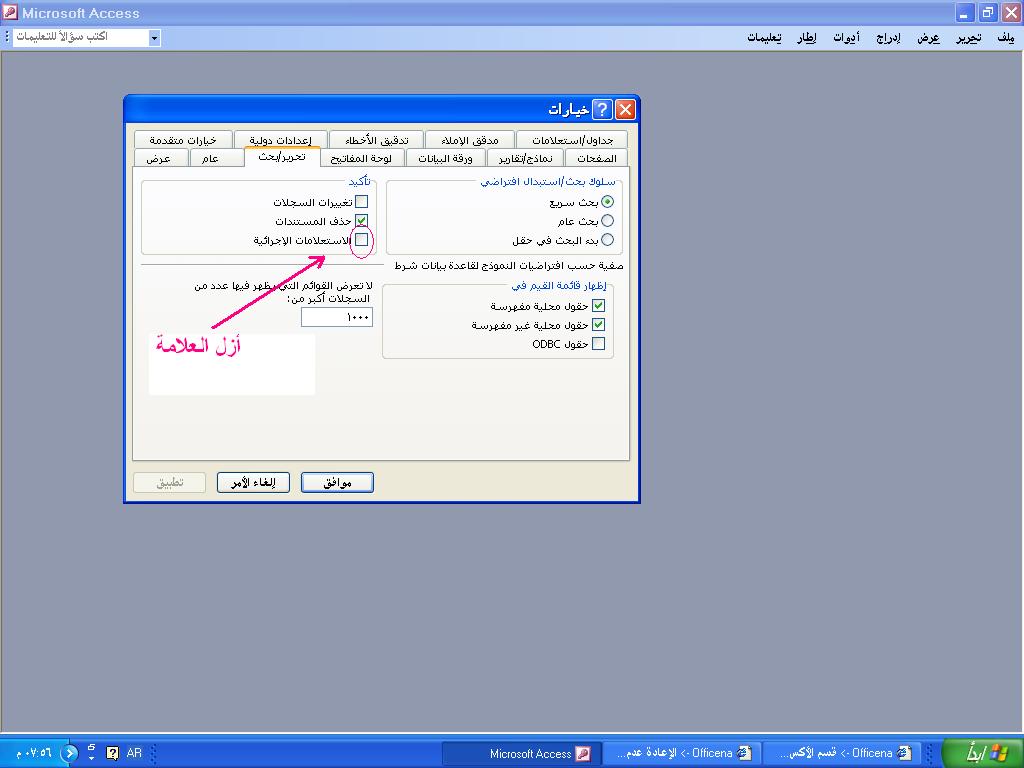Click the records limit field showing ١٠٠٠
This screenshot has width=1024, height=768.
(337, 317)
